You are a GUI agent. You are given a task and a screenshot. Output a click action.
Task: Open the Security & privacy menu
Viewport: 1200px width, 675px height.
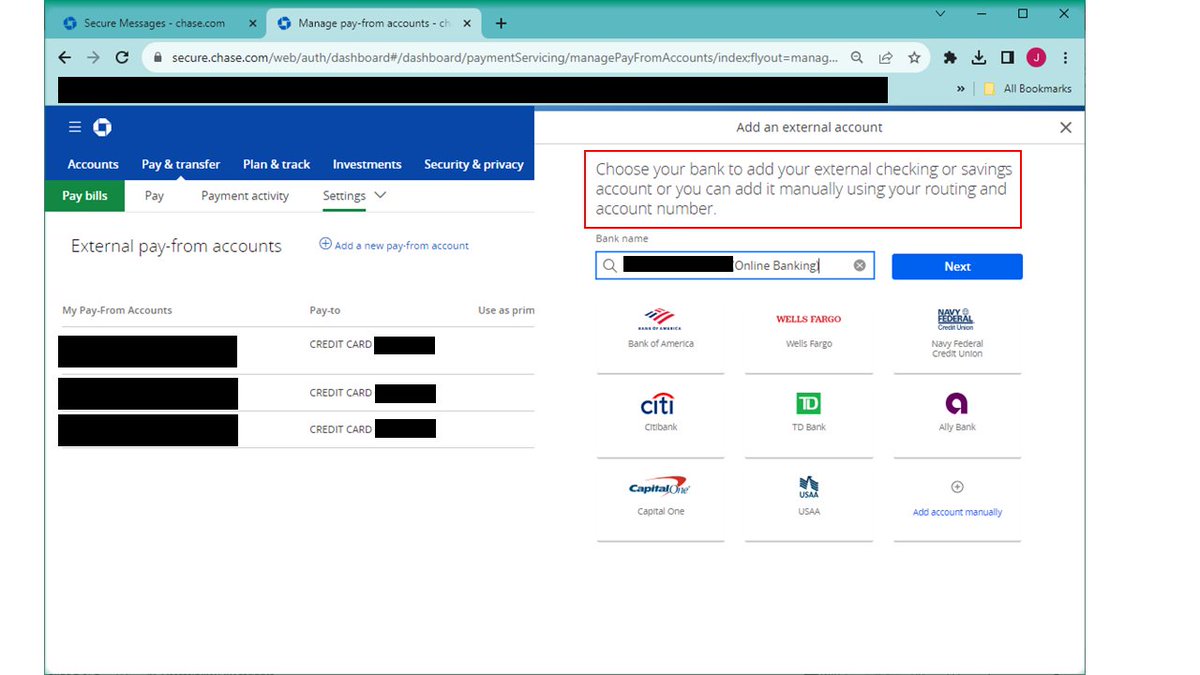coord(474,164)
